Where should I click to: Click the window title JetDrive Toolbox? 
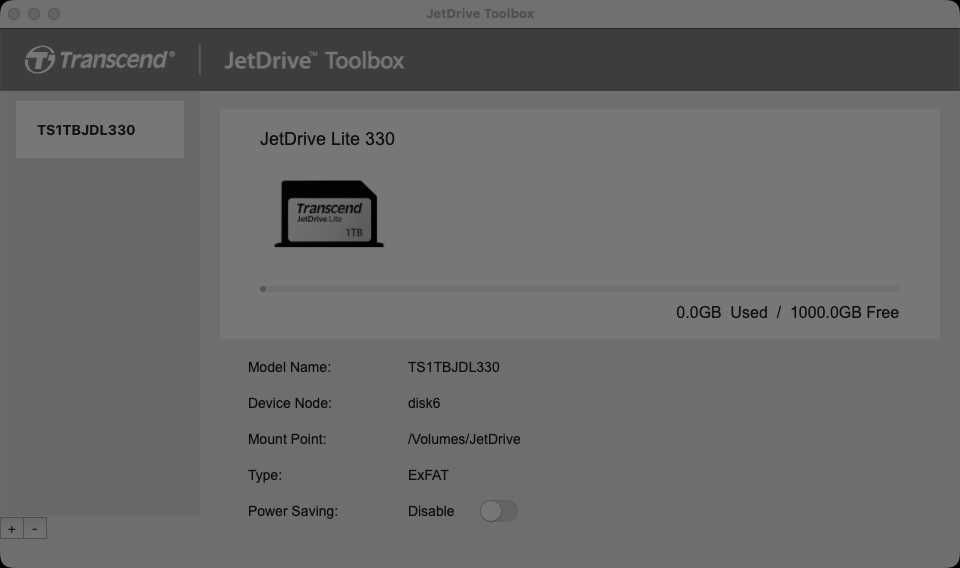[480, 13]
